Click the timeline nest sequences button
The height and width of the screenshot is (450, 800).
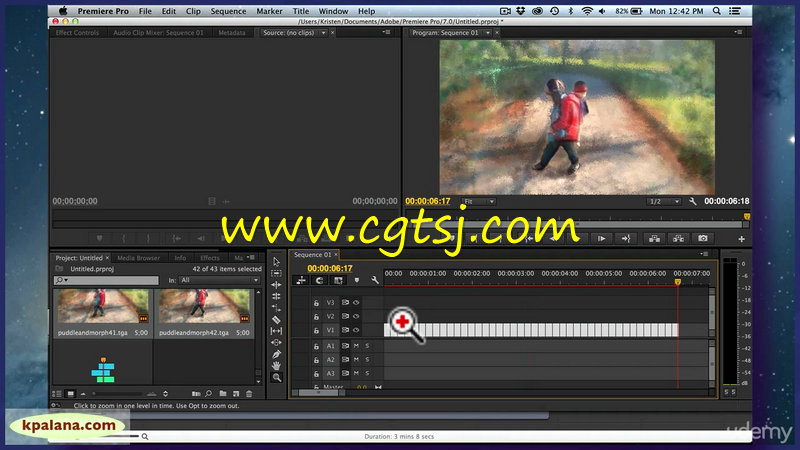pos(301,280)
